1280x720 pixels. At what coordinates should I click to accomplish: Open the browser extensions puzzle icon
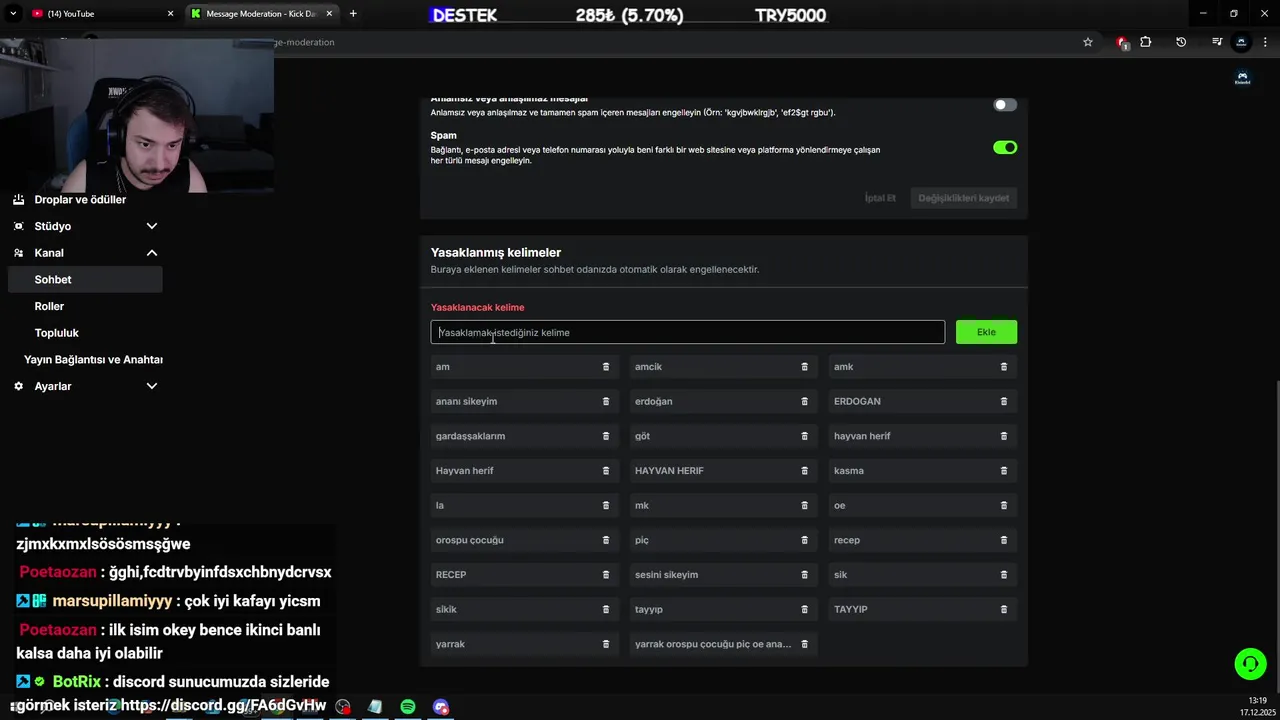[x=1146, y=42]
